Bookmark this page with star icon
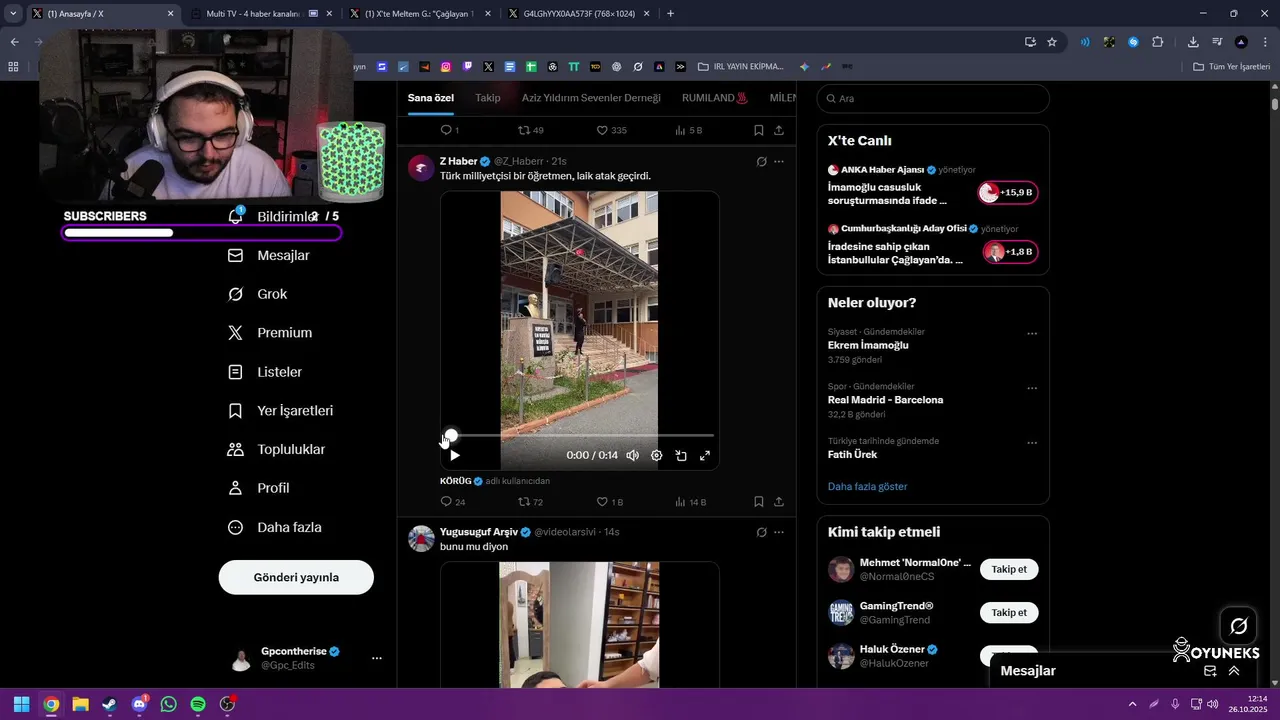Viewport: 1280px width, 720px height. pyautogui.click(x=1052, y=42)
